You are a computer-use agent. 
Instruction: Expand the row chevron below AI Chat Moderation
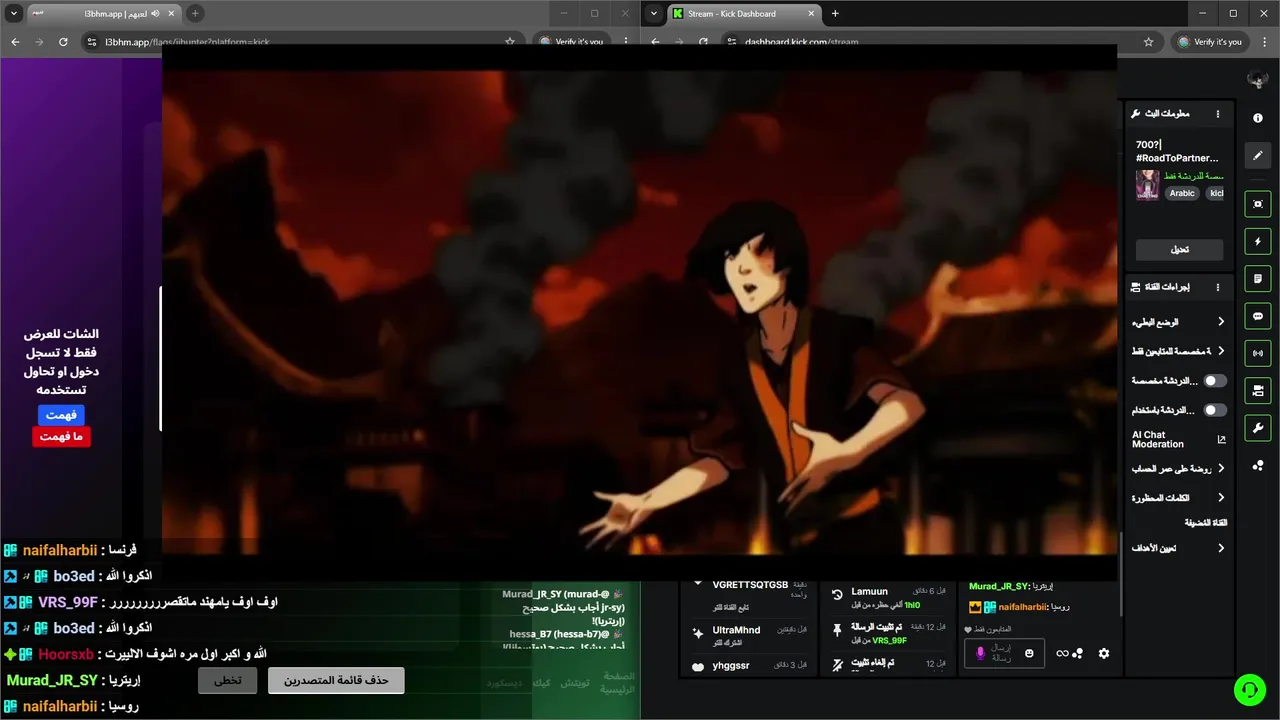tap(1221, 468)
